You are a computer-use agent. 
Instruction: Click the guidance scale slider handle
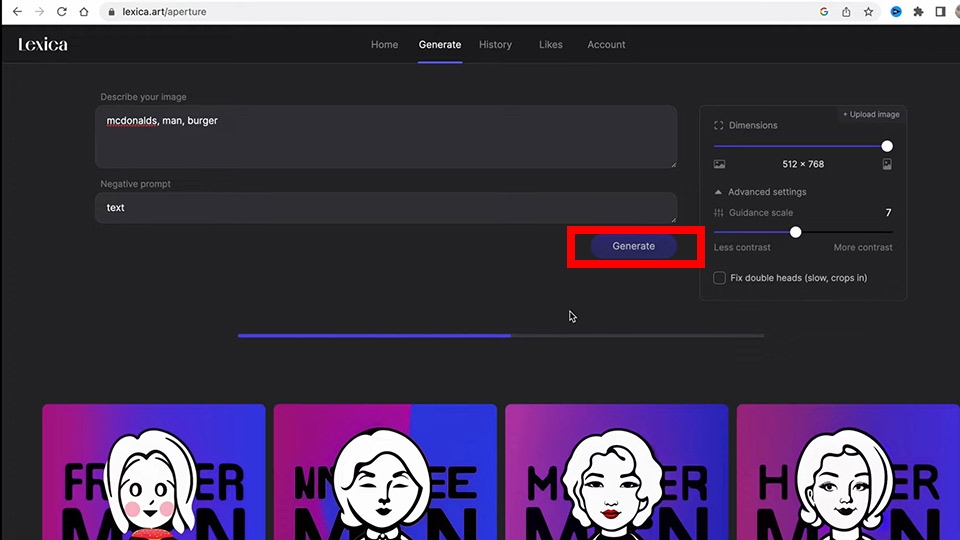(795, 232)
